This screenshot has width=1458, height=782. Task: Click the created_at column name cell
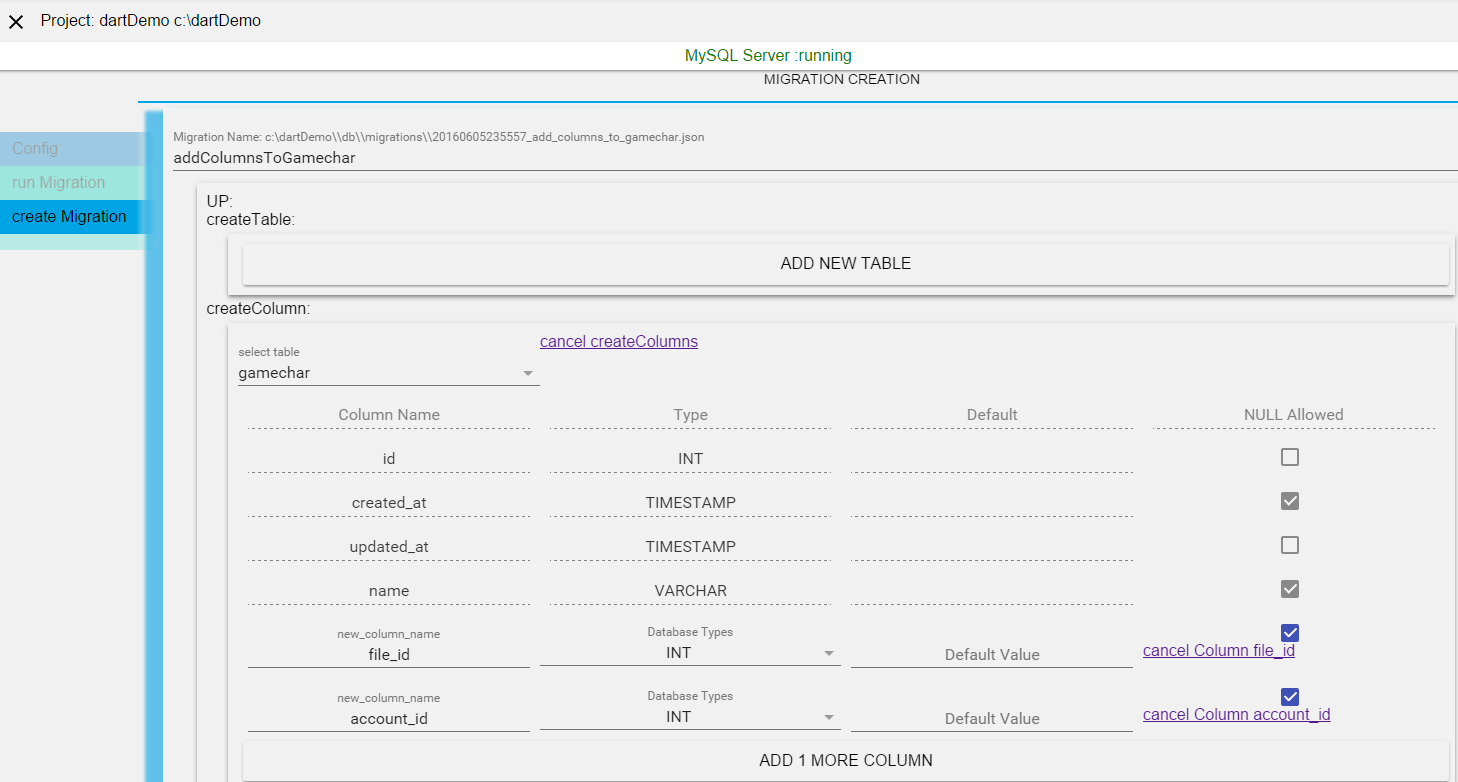click(x=389, y=503)
